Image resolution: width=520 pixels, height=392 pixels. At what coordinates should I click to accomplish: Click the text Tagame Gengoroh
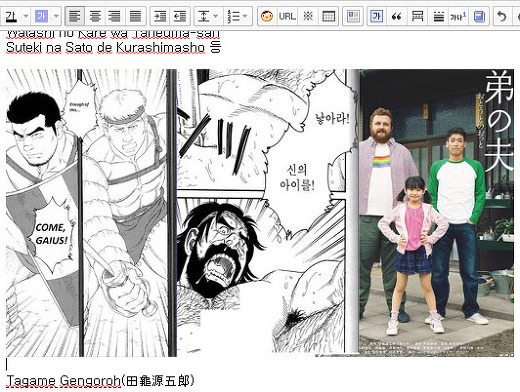tap(63, 381)
